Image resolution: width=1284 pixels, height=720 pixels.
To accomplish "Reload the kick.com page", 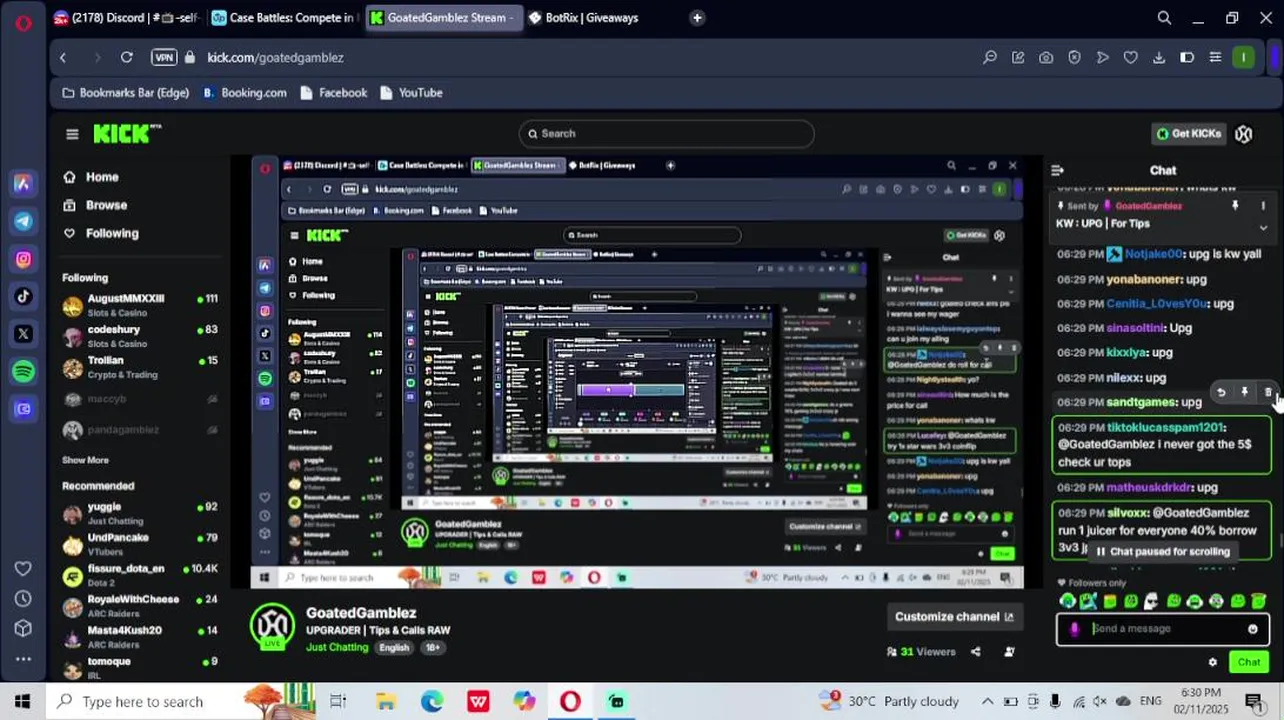I will pyautogui.click(x=126, y=57).
